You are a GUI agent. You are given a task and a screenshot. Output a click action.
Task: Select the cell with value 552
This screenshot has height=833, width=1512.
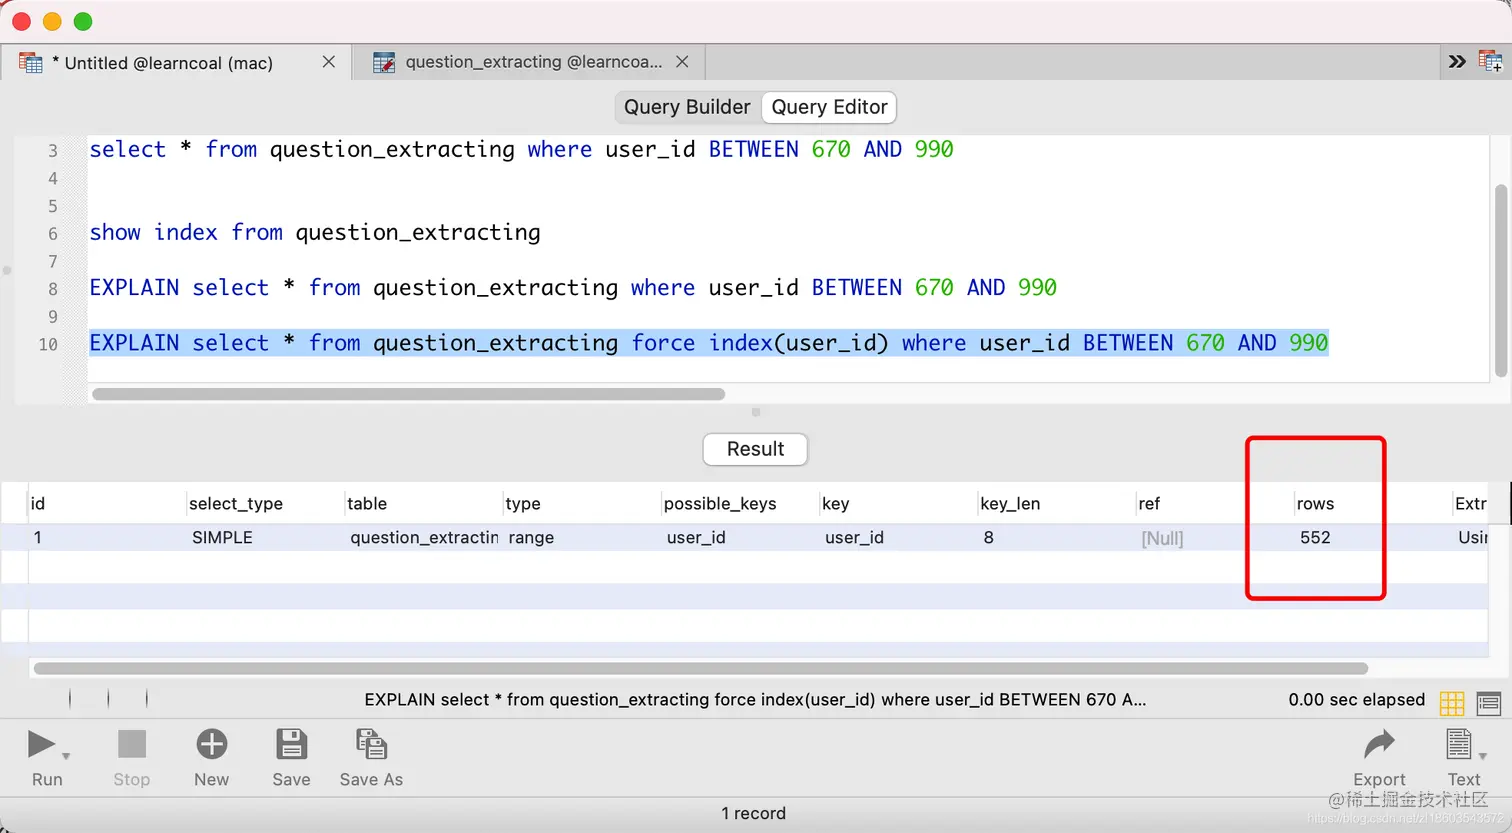click(1373, 538)
